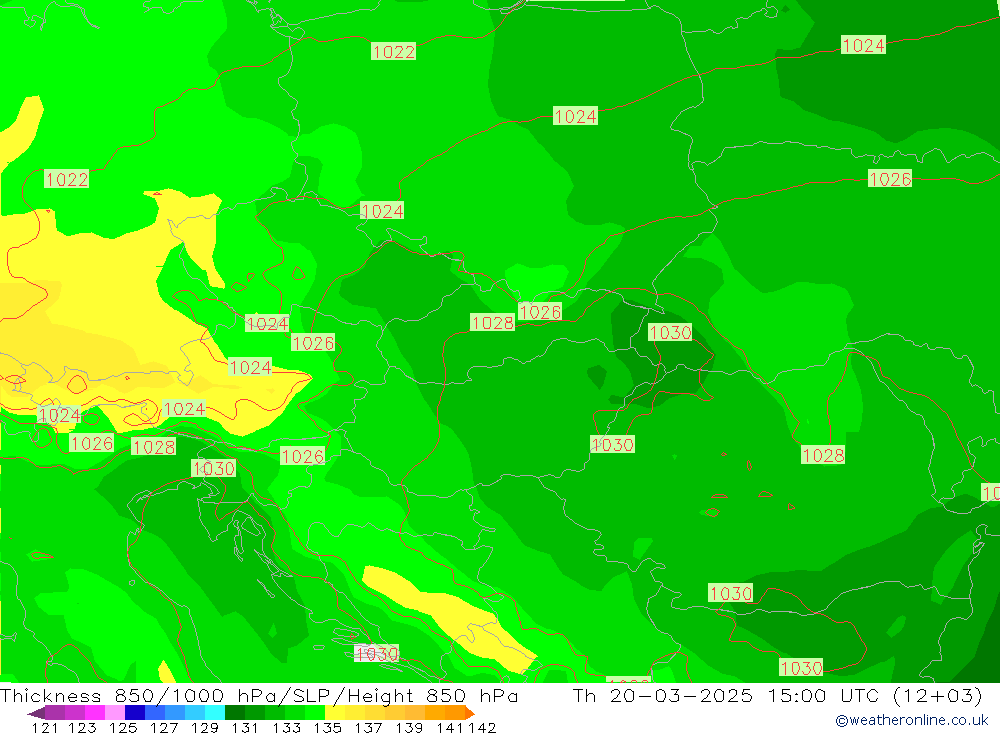Select the bright yellow legend swatch at 135
This screenshot has width=1000, height=733.
pyautogui.click(x=335, y=713)
